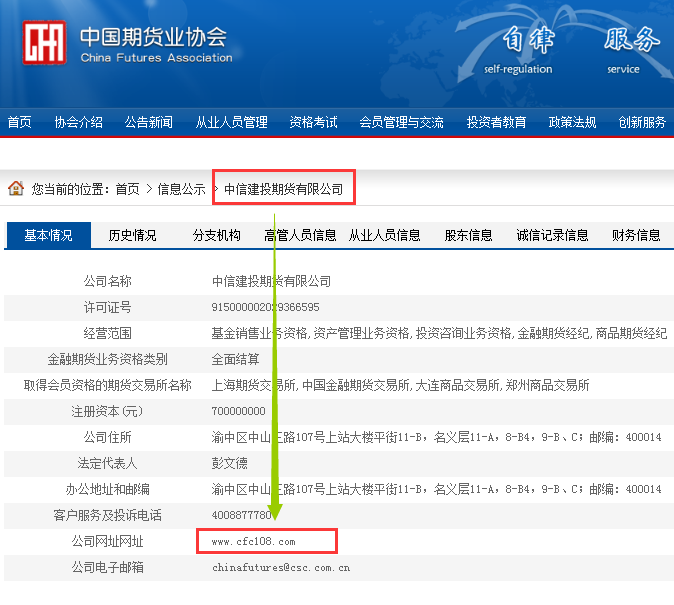Switch to the 从业人员信息 tab
This screenshot has height=605, width=674.
coord(384,235)
